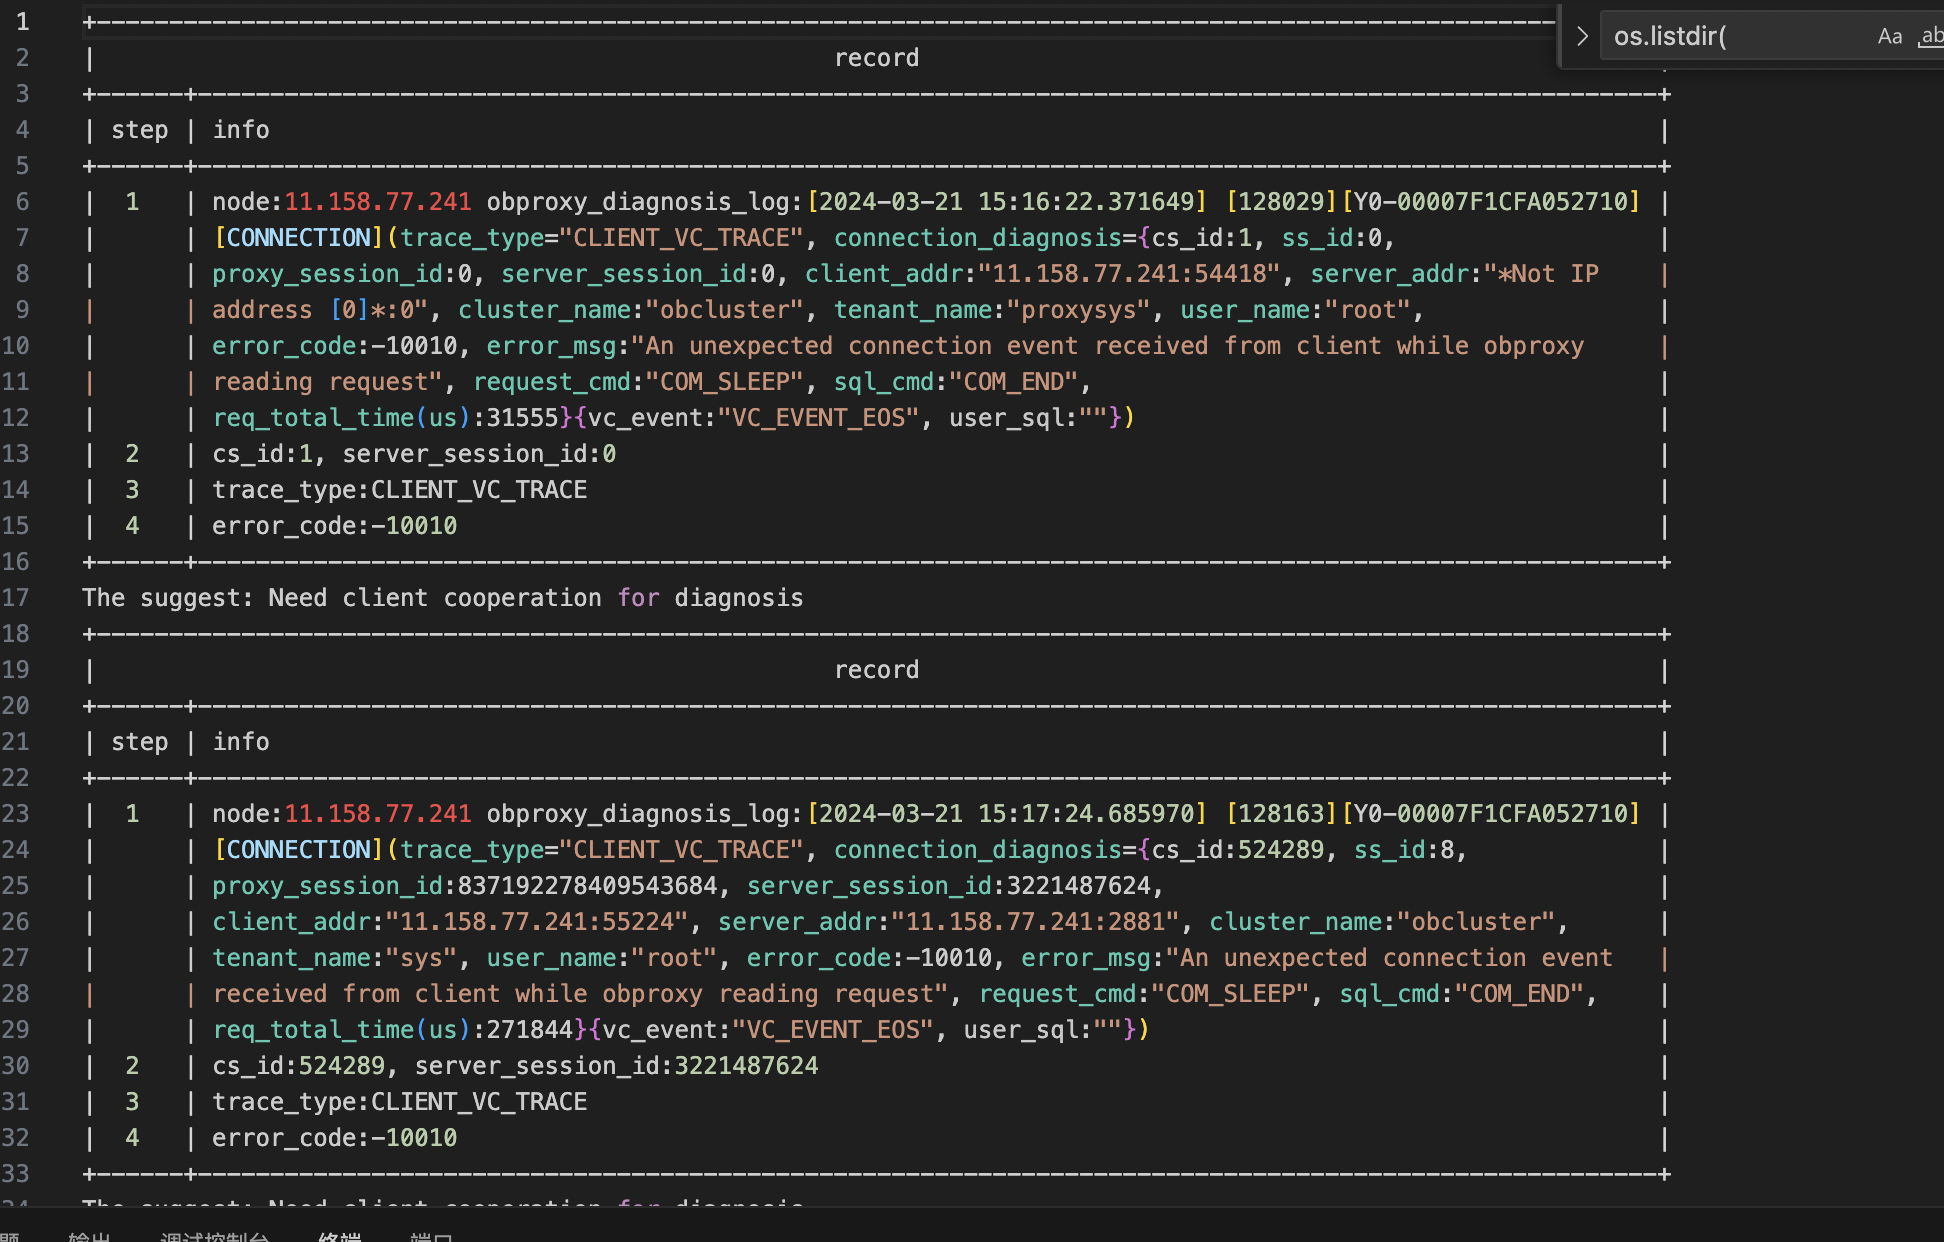Click req_total_time(us):271844 on line 29
Image resolution: width=1944 pixels, height=1242 pixels.
393,1030
